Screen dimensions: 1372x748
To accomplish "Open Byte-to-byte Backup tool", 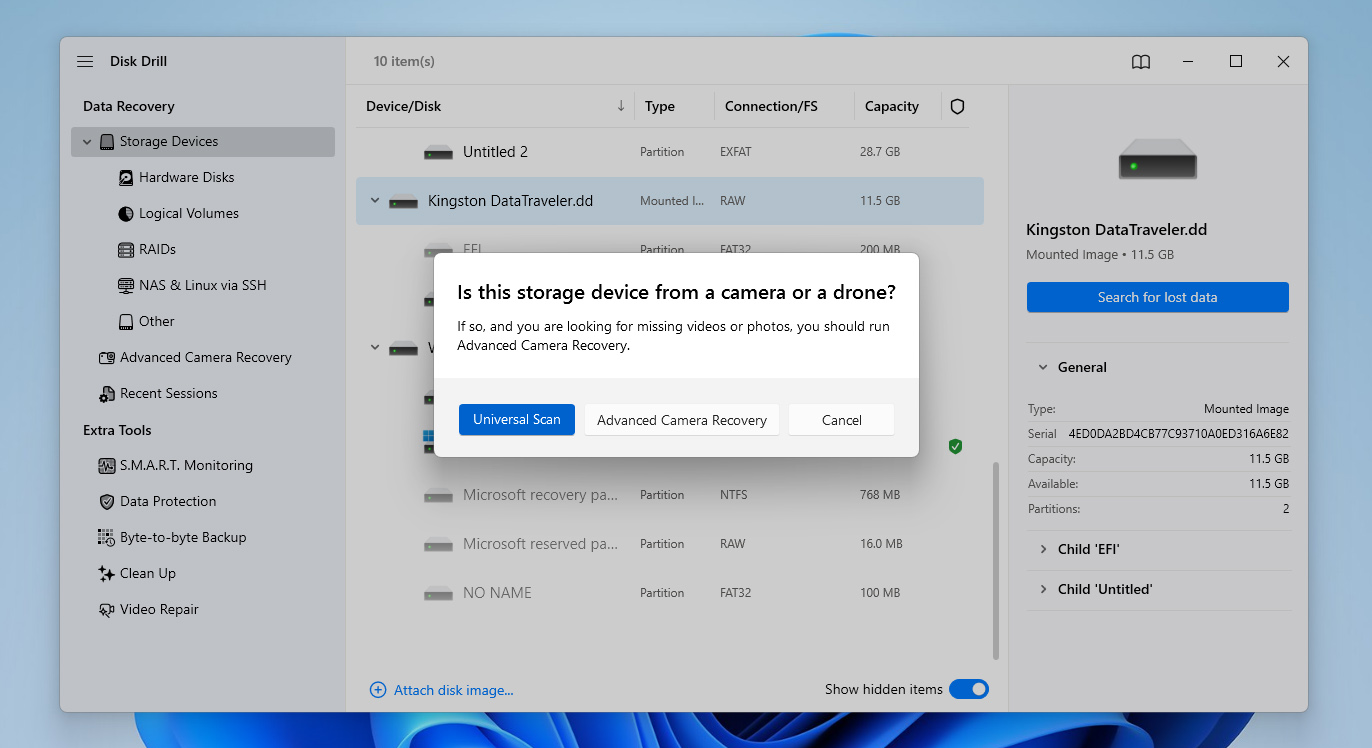I will coord(182,537).
